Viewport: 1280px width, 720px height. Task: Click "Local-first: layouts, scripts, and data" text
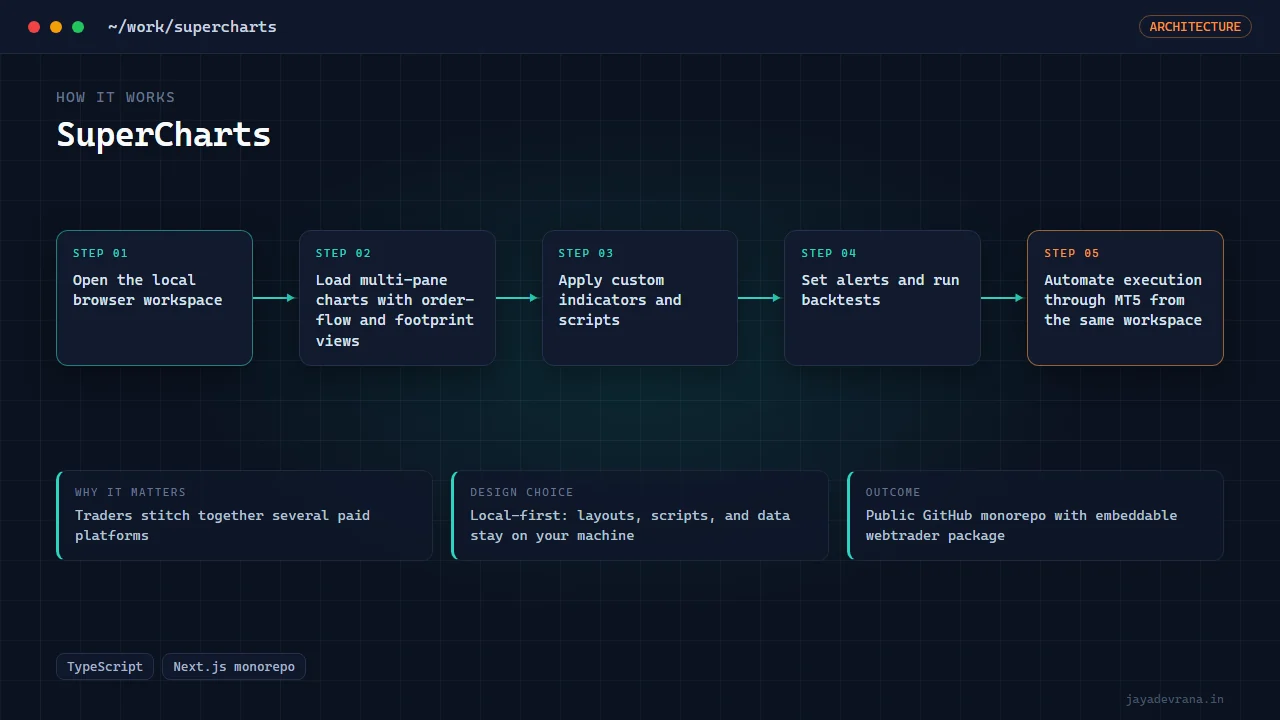pos(630,525)
